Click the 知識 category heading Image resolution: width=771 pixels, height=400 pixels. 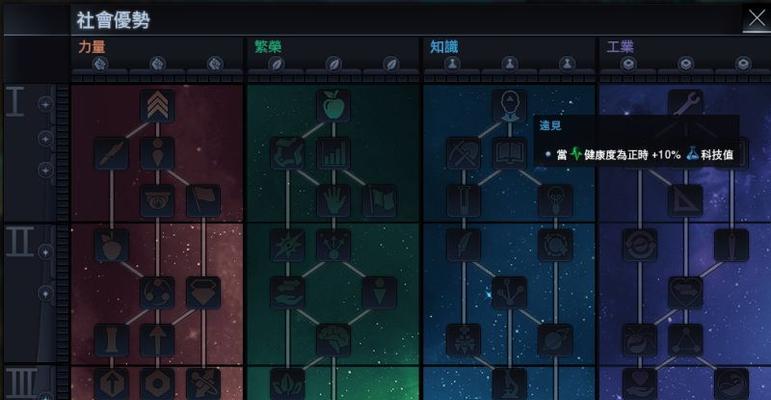[x=444, y=47]
